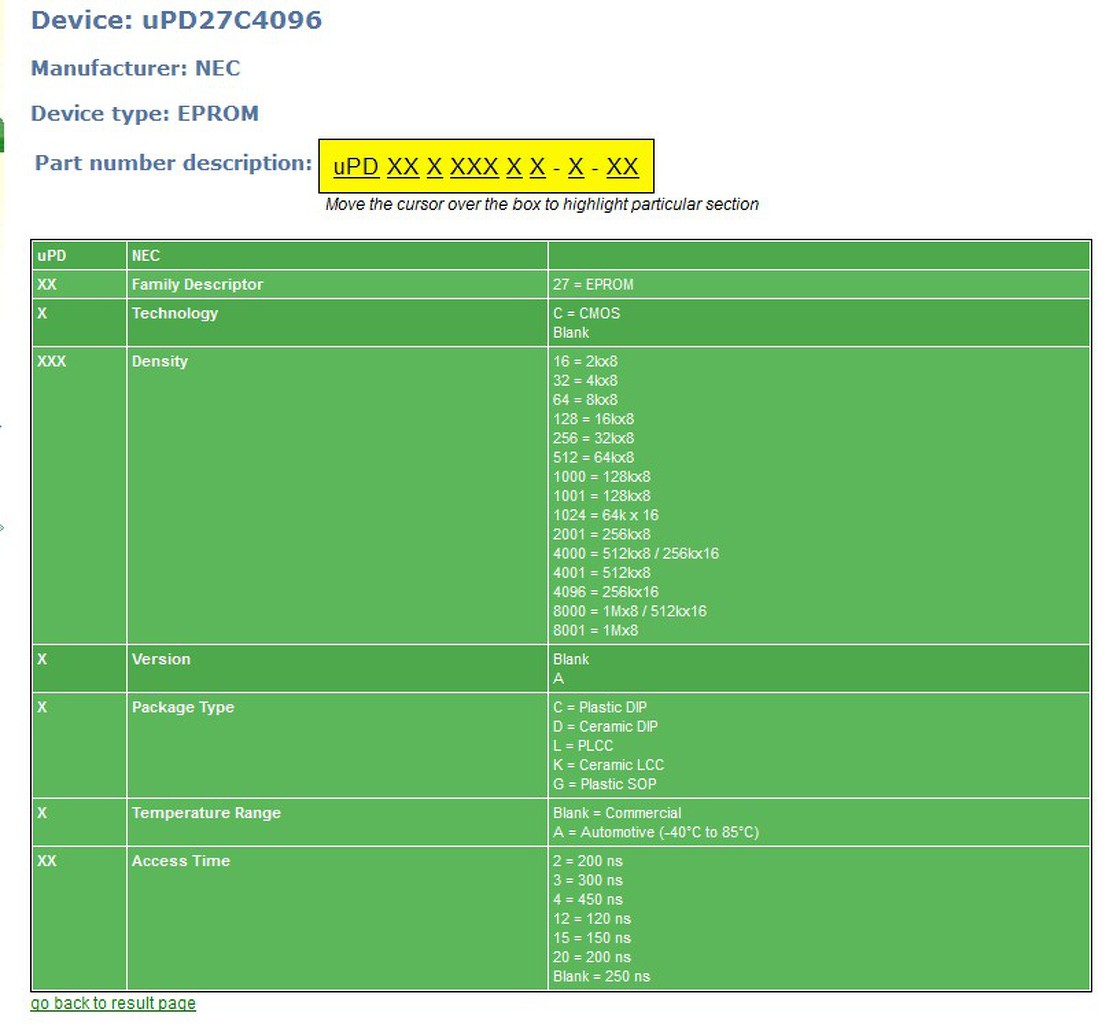Click the '16 = 2kx8' density entry
Viewport: 1117px width, 1024px height.
(x=585, y=361)
